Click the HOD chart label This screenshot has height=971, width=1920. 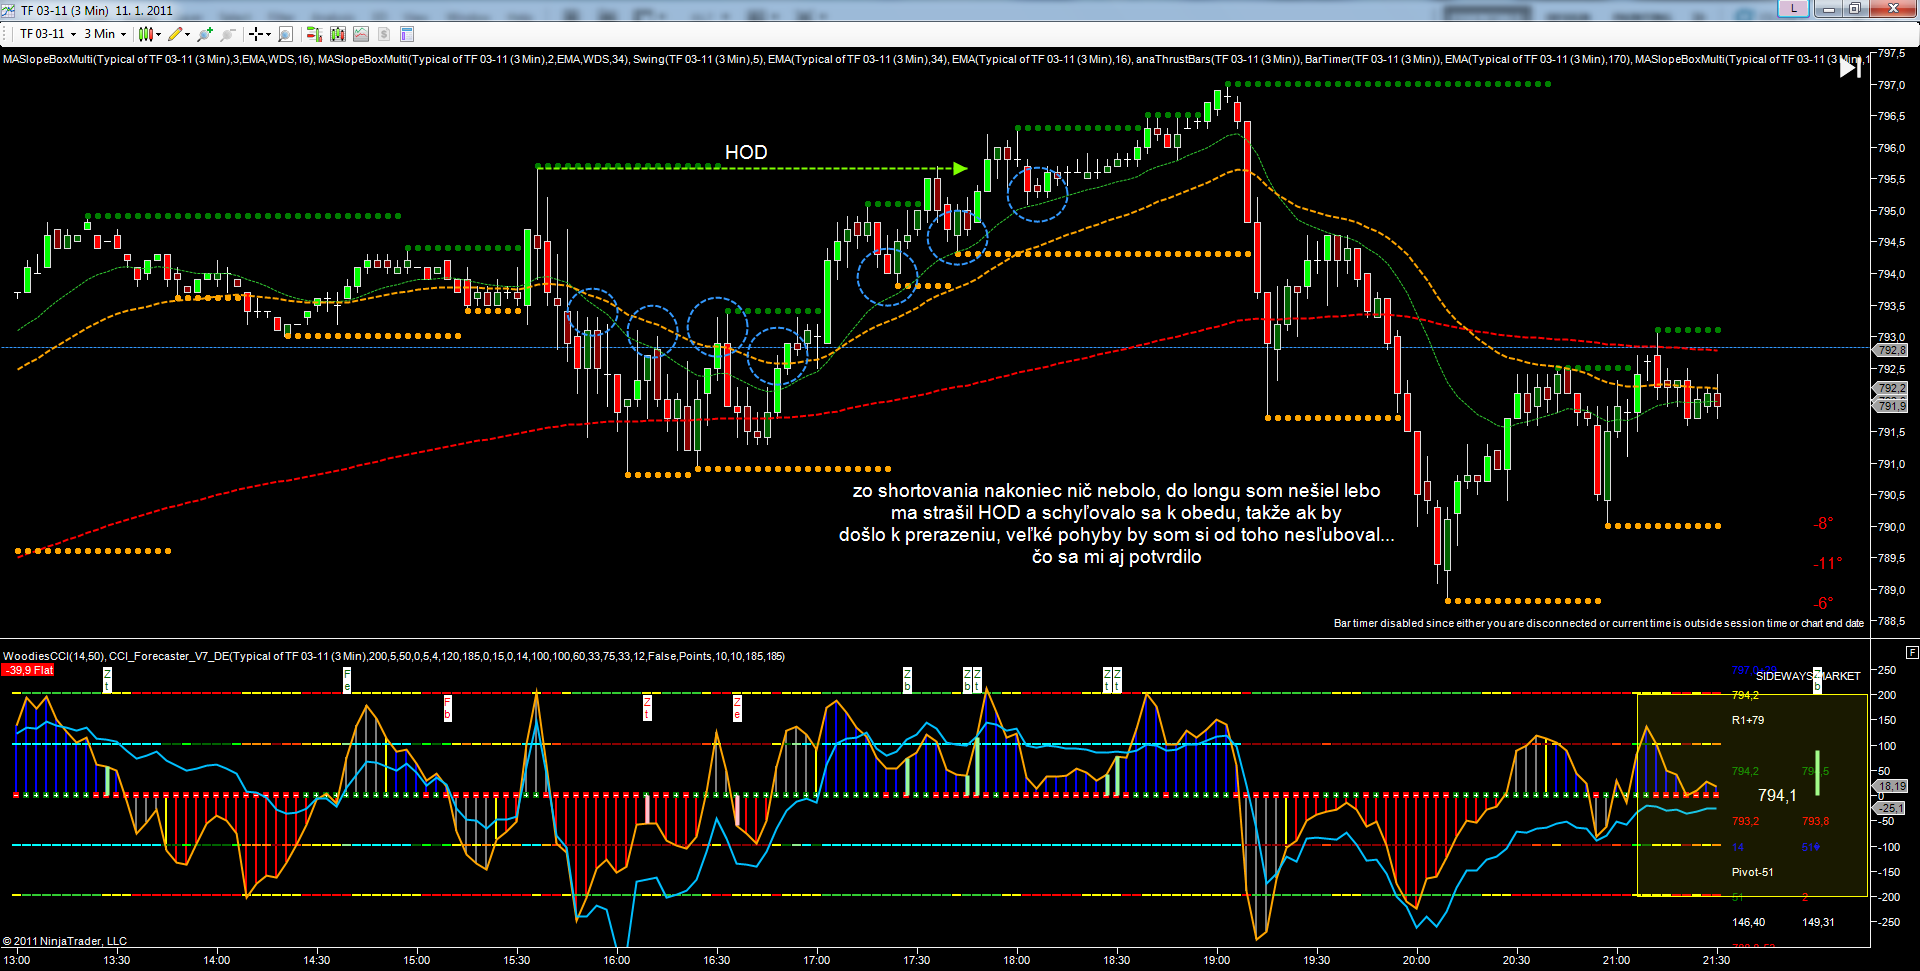(x=746, y=152)
